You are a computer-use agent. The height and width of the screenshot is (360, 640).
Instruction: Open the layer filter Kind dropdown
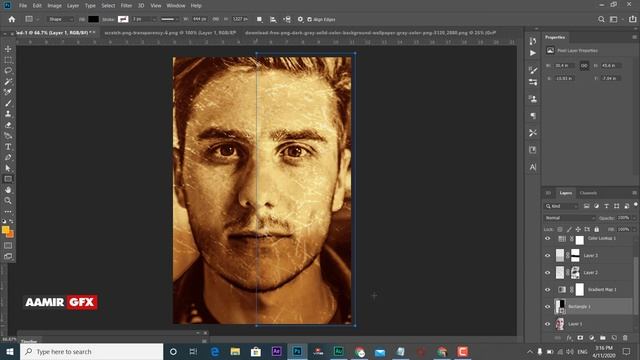[x=562, y=206]
